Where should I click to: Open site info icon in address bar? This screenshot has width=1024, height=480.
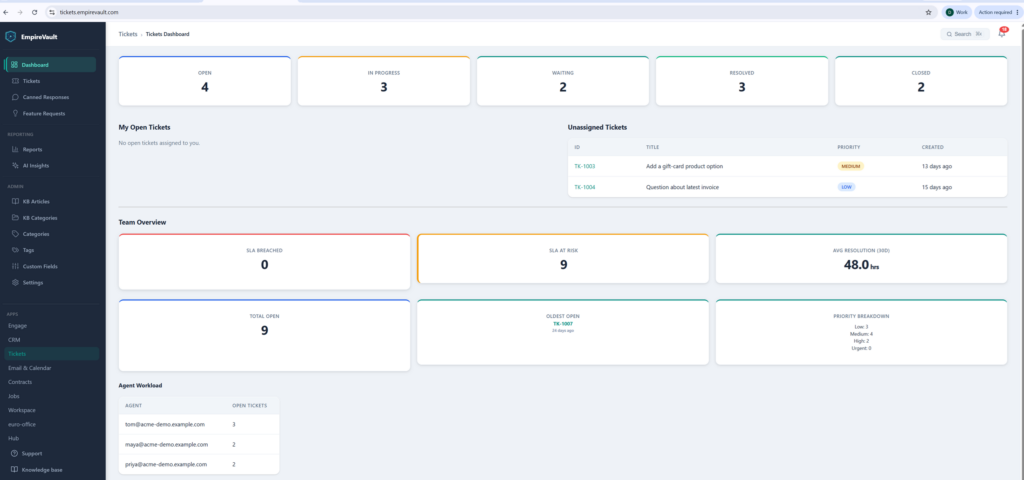[x=52, y=12]
